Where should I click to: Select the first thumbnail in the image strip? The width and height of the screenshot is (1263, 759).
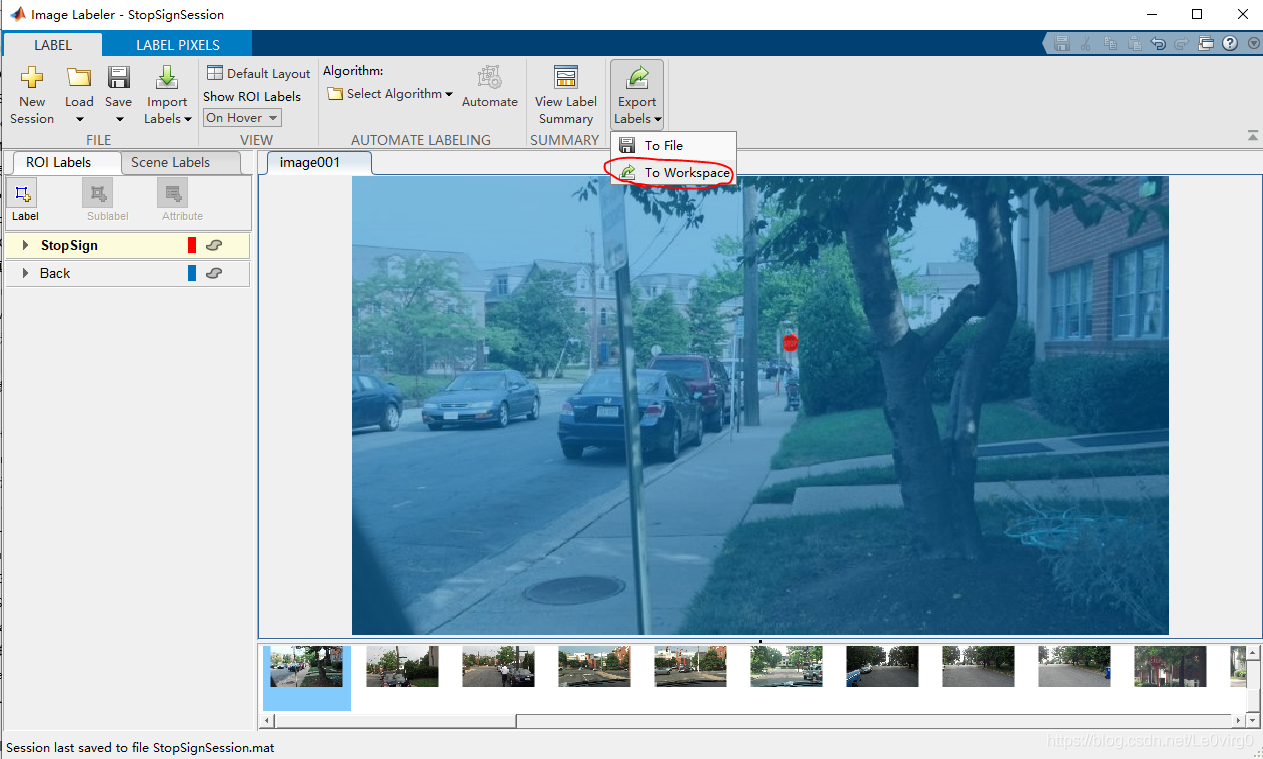[306, 666]
